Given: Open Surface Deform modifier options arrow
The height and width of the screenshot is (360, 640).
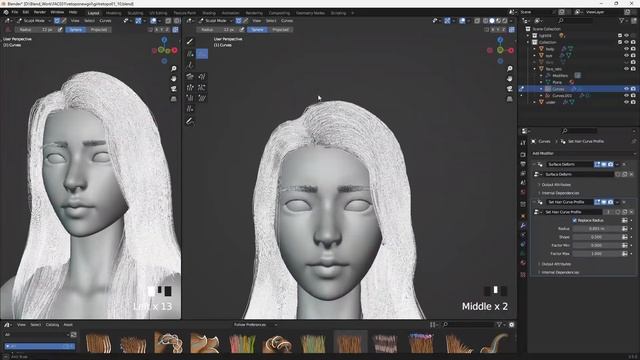Looking at the screenshot, I should pos(617,164).
